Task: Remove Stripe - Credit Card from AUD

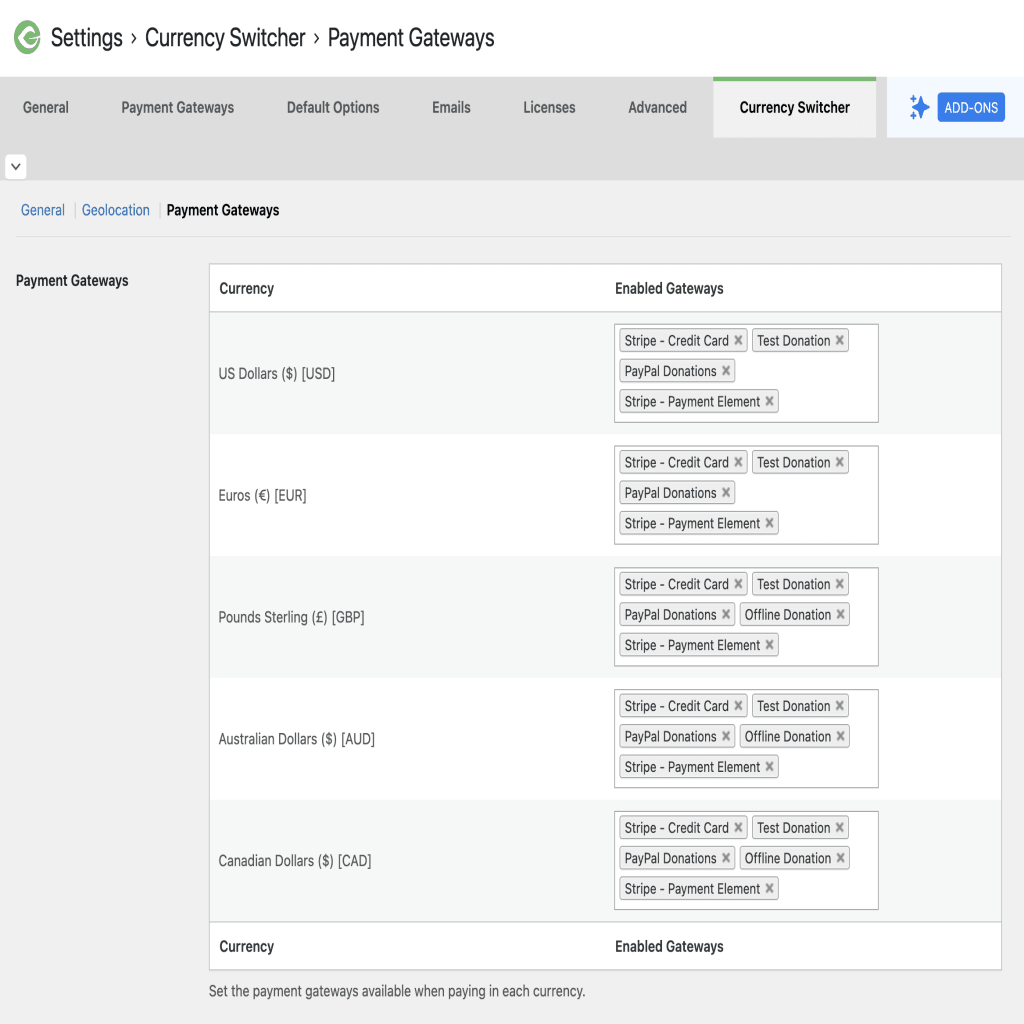Action: 738,706
